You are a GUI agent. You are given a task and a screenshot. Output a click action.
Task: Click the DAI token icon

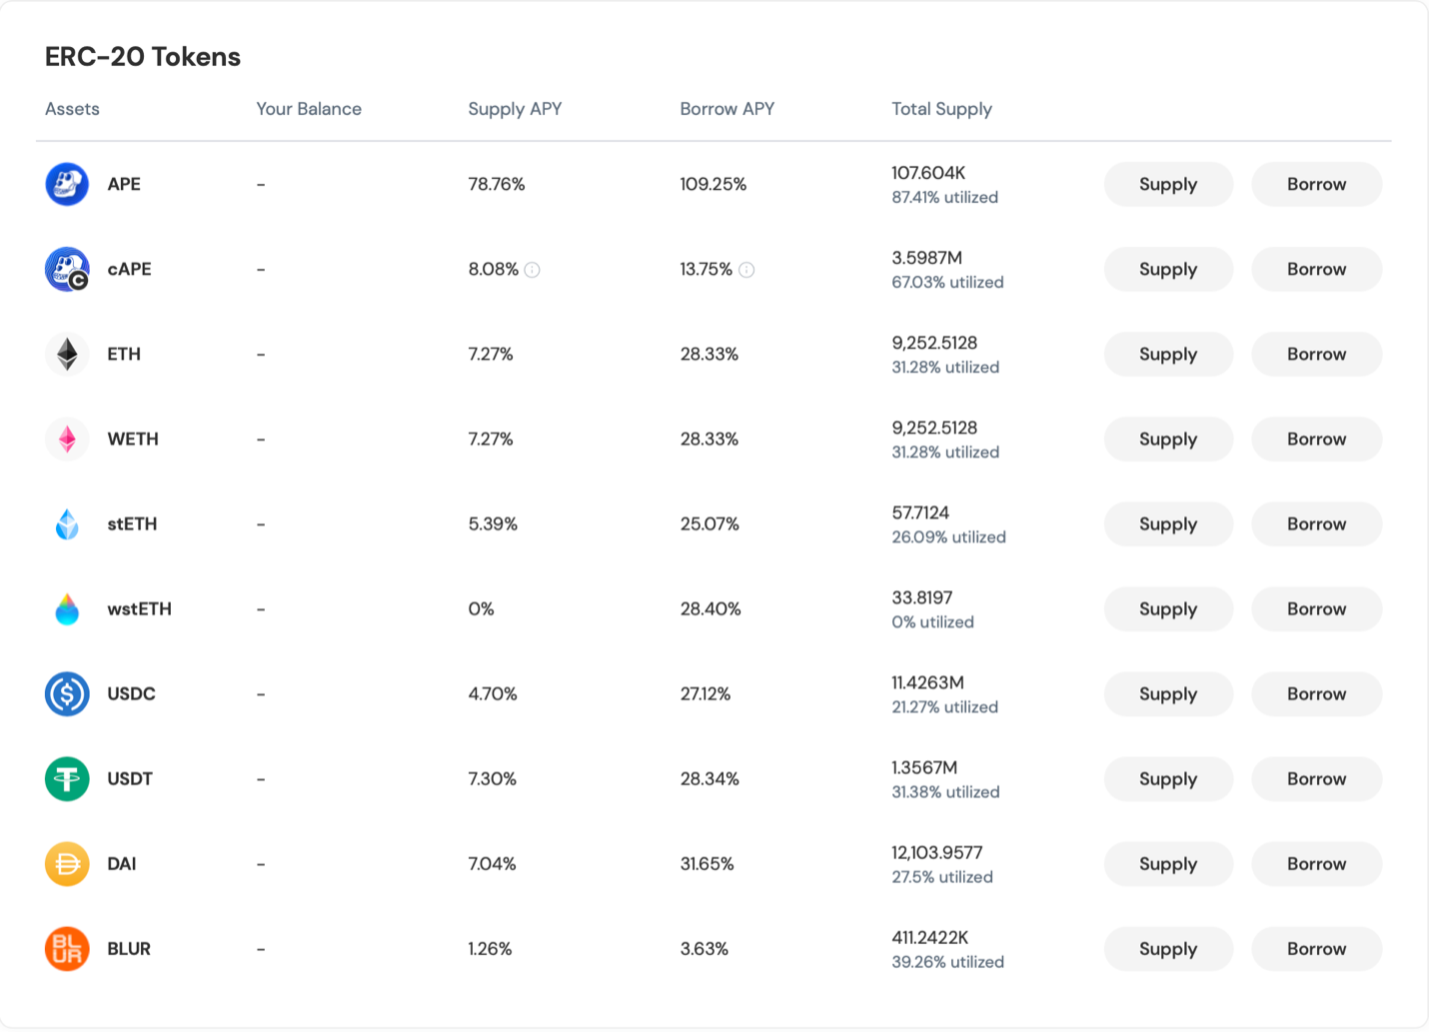(x=67, y=864)
